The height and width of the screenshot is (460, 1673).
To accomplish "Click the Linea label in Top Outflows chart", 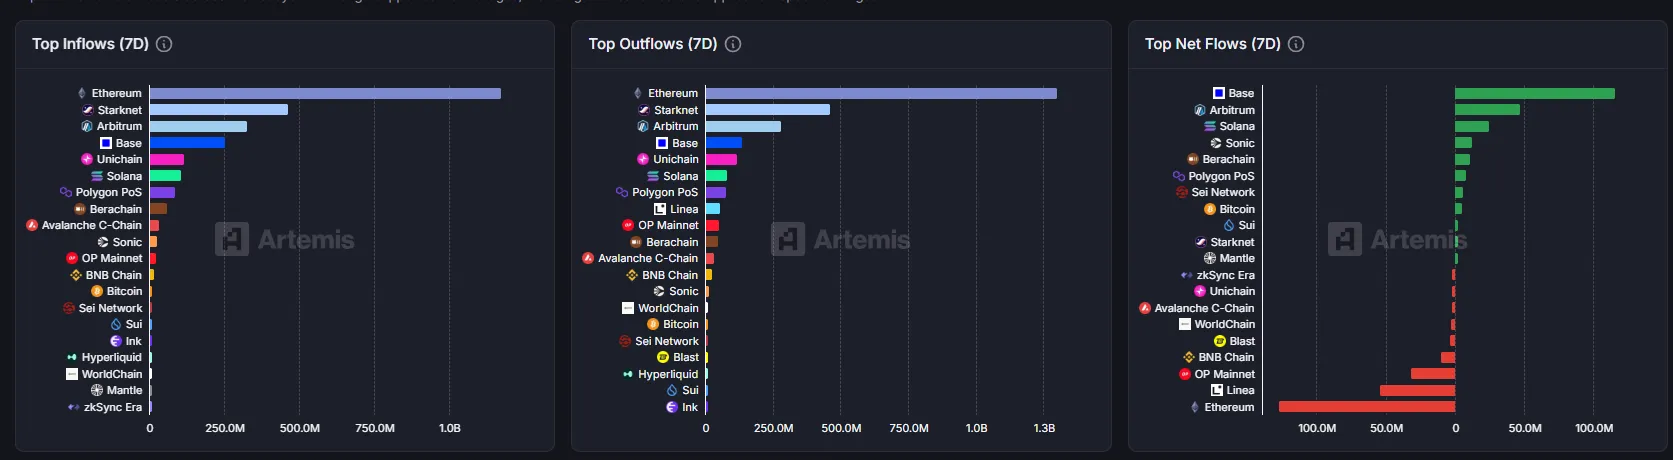I will [x=684, y=209].
